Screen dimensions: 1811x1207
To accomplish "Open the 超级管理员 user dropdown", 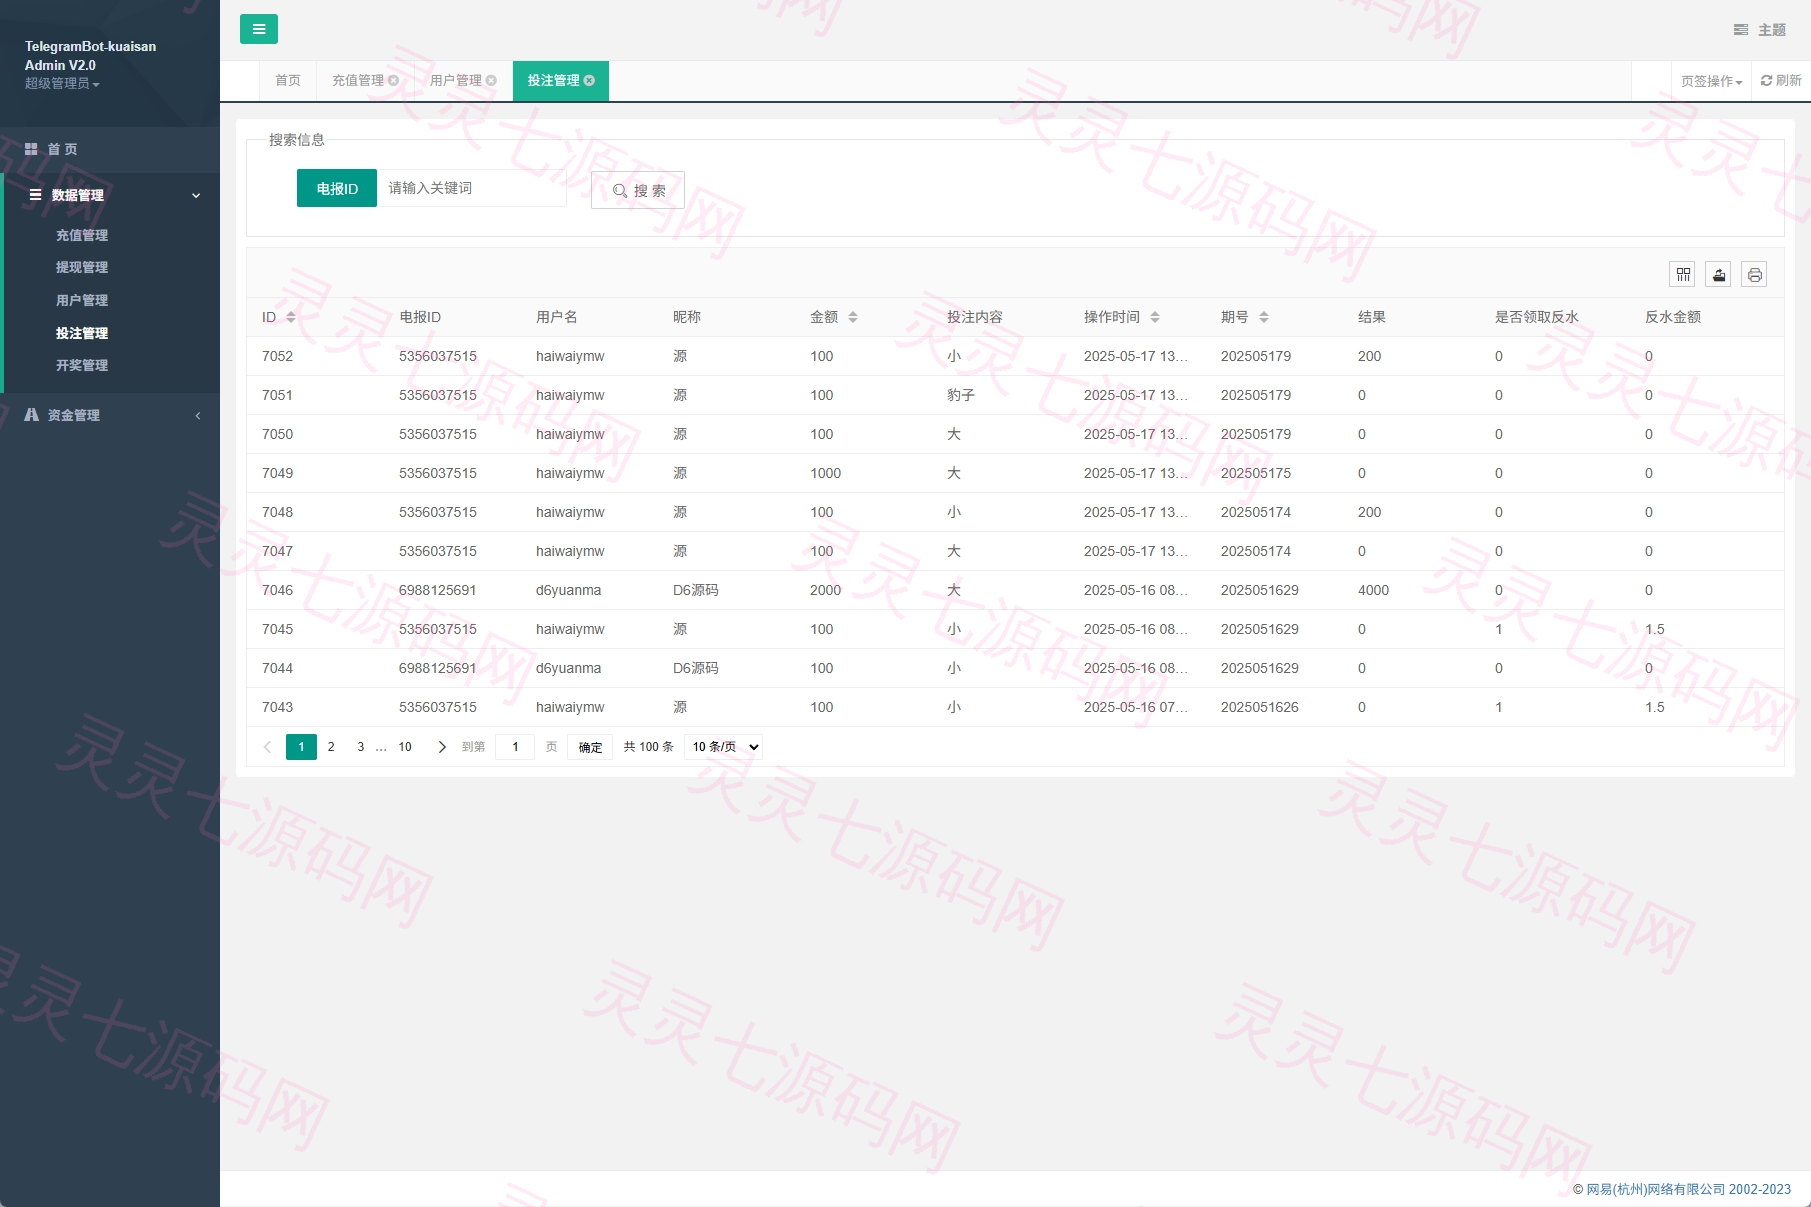I will pos(62,84).
